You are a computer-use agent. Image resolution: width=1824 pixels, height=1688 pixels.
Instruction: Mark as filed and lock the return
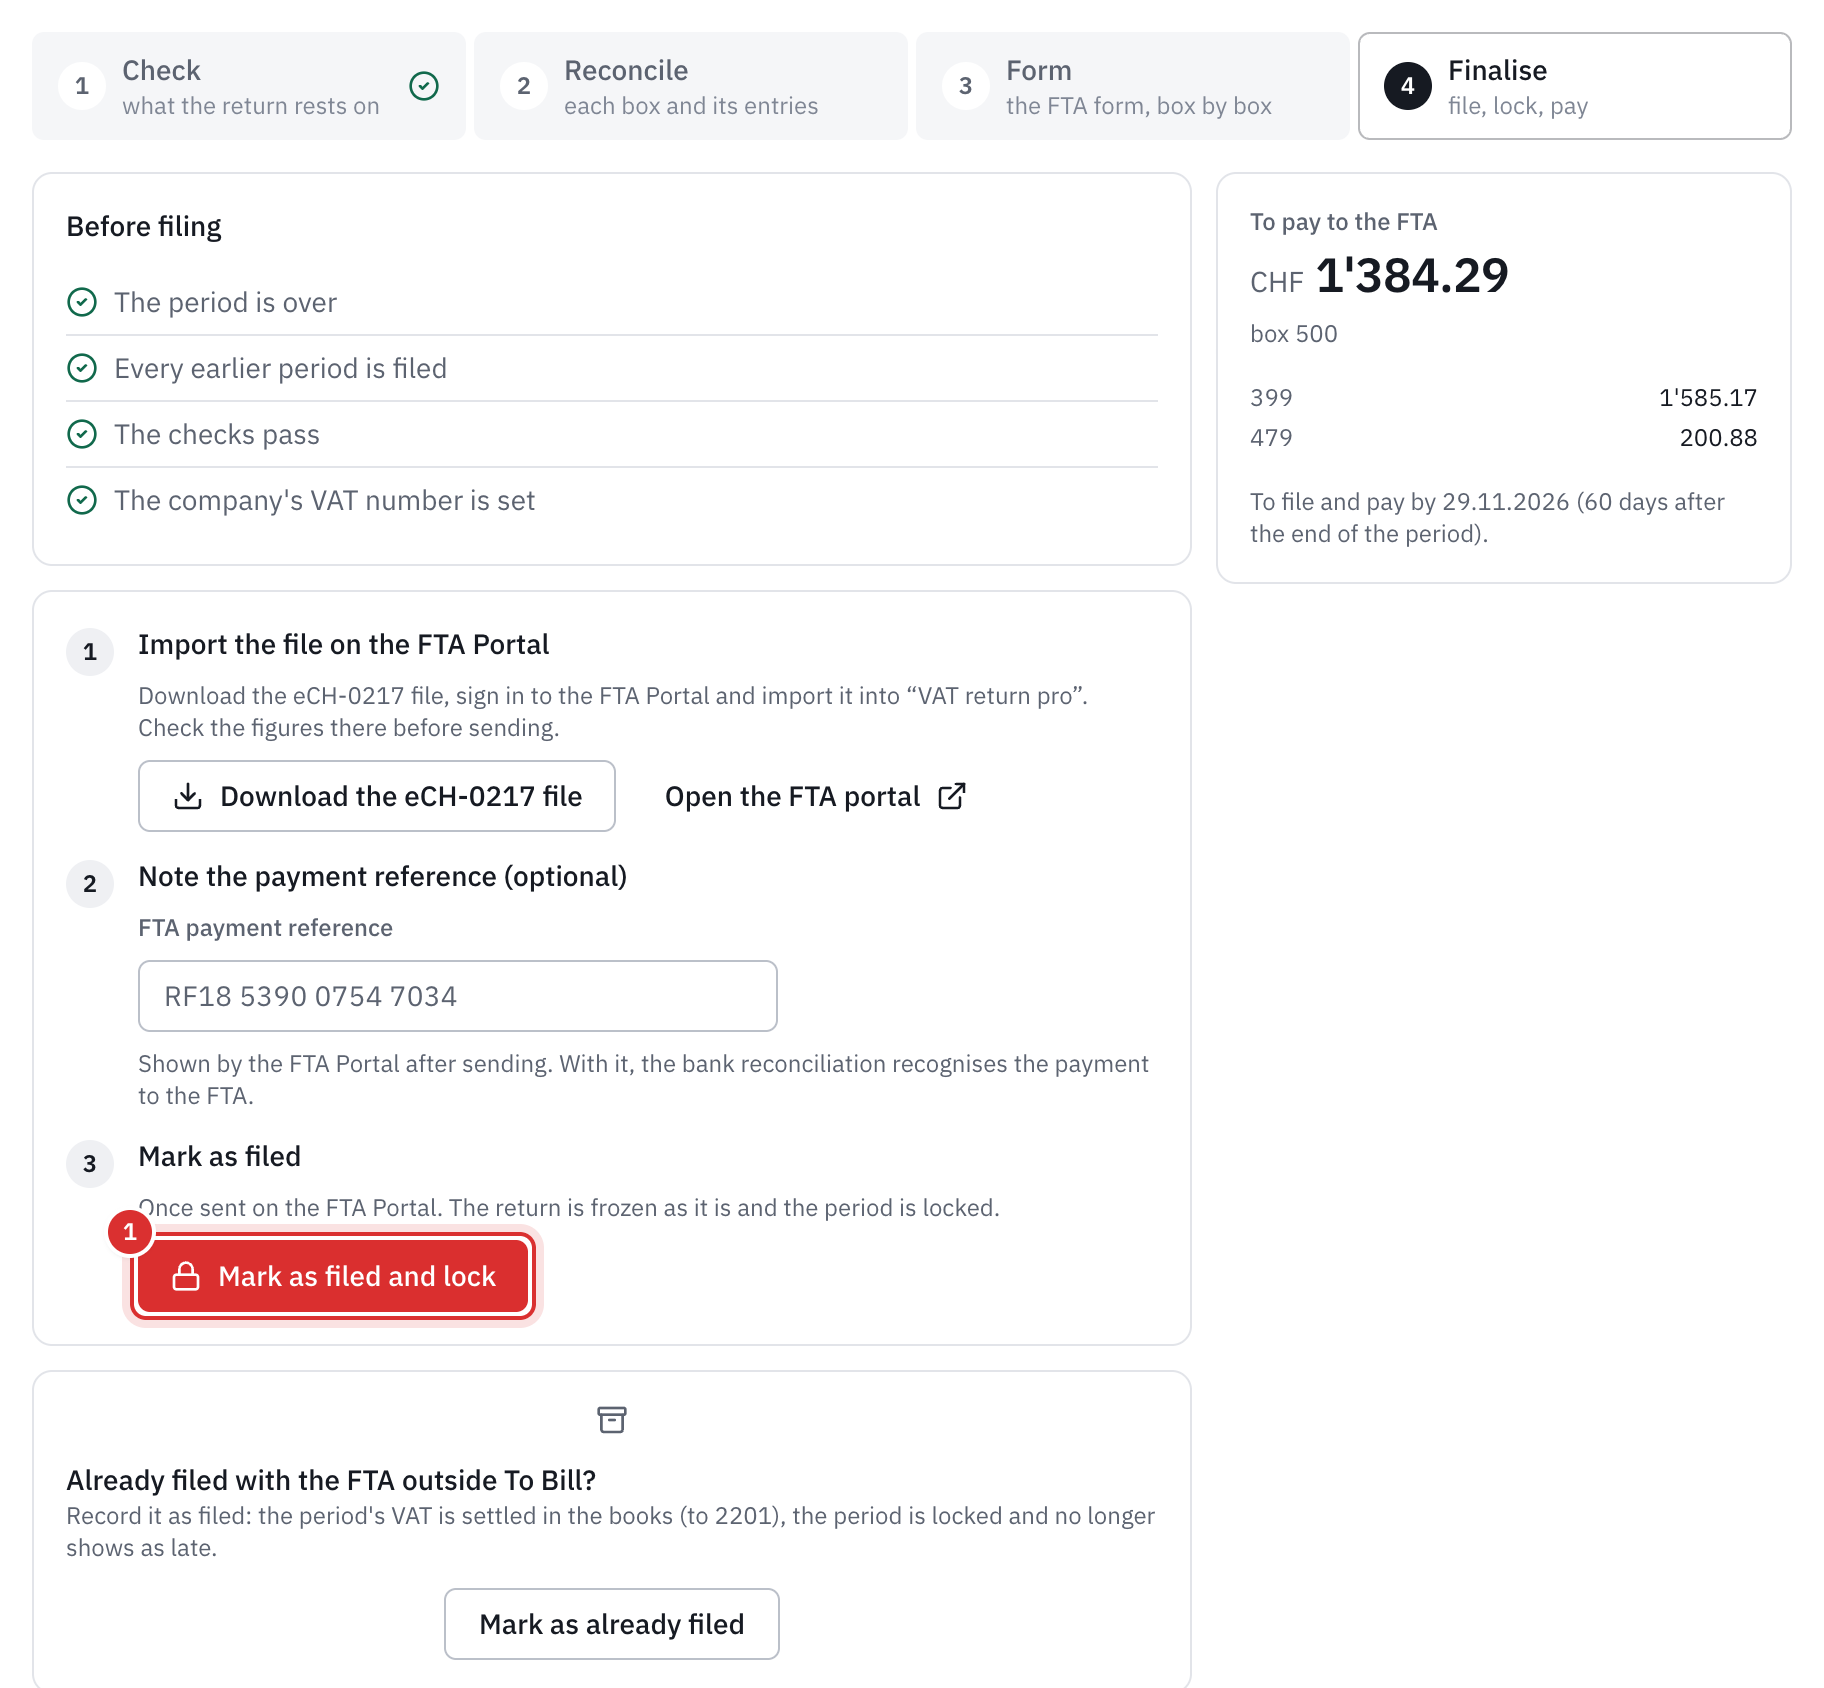[333, 1276]
